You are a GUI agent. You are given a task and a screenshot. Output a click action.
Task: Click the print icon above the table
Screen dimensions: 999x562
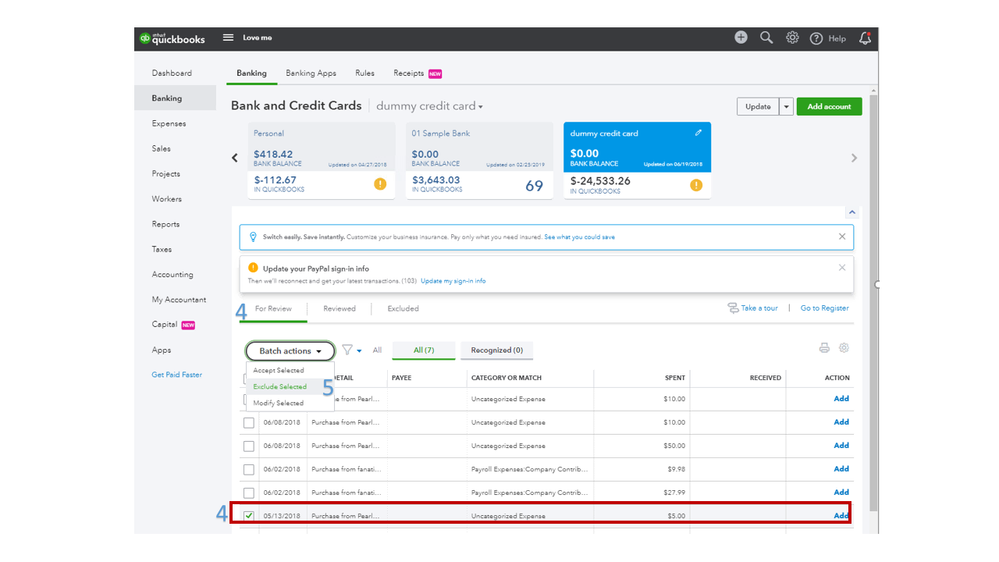(824, 348)
